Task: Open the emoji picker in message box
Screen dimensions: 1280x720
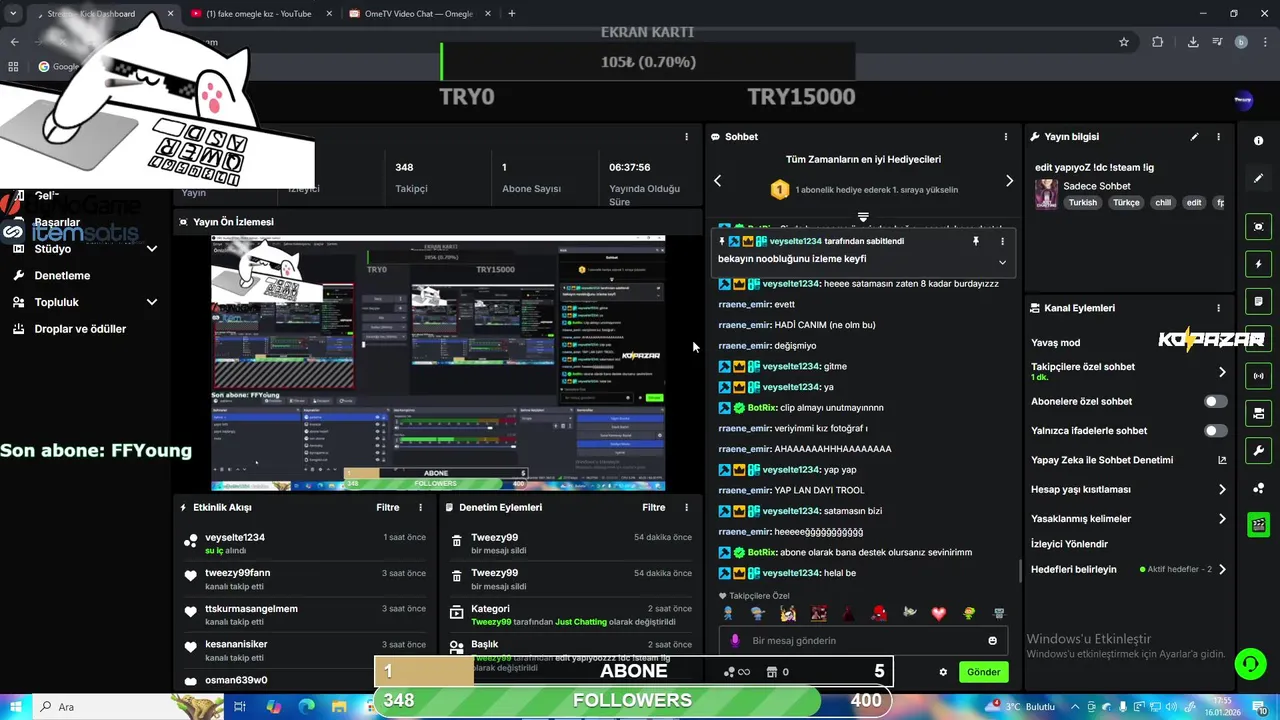Action: (992, 641)
